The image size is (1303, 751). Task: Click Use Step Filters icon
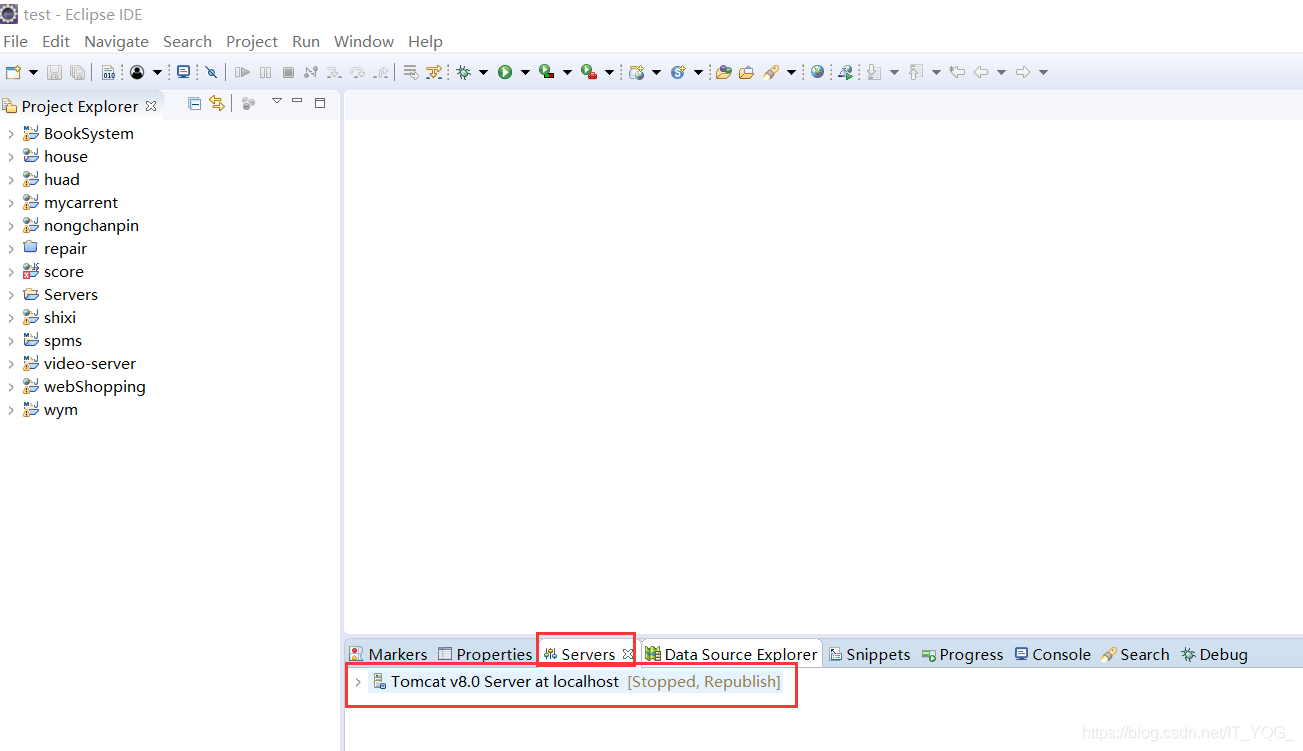click(434, 72)
